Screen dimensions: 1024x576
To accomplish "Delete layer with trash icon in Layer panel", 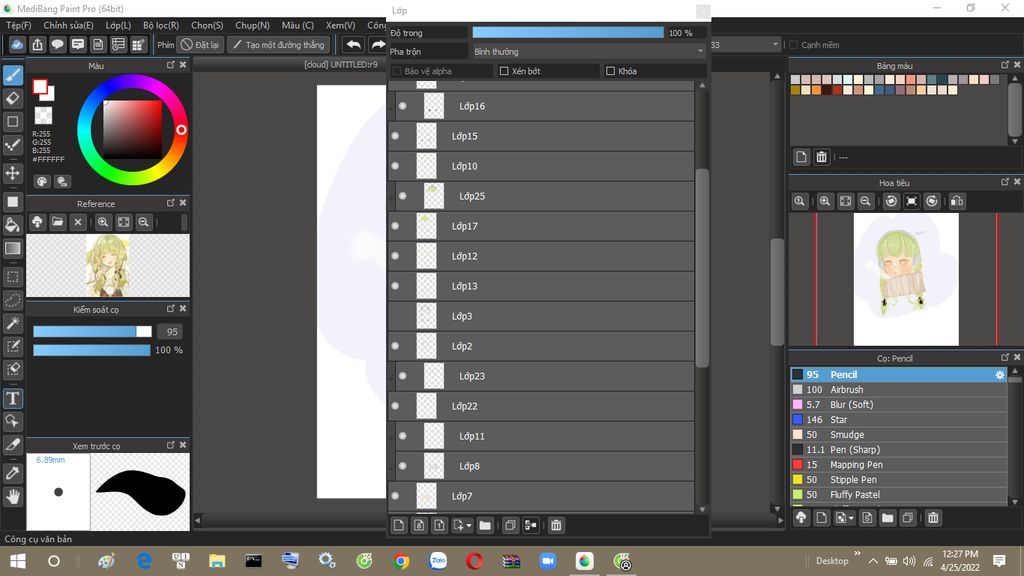I will tap(556, 525).
